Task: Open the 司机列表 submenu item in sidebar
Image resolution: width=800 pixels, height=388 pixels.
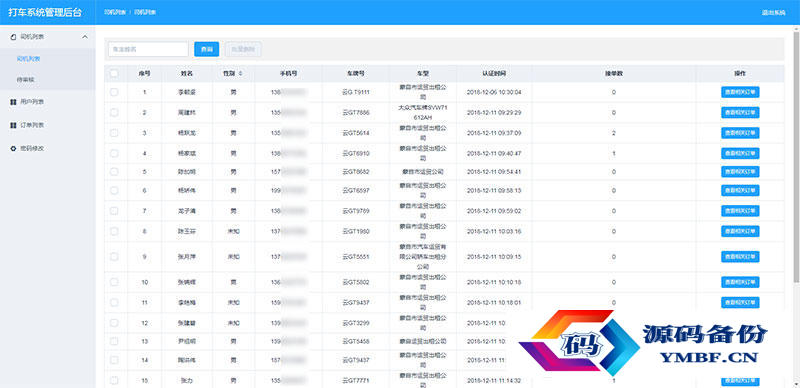Action: 28,59
